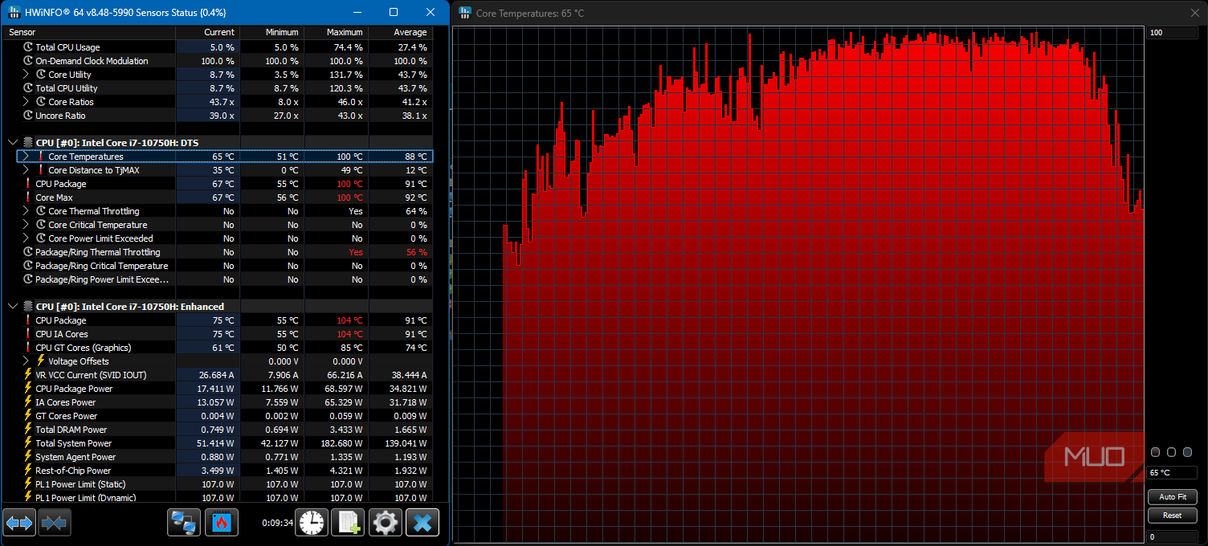
Task: Click chip icon in the DTS section header
Action: 27,143
